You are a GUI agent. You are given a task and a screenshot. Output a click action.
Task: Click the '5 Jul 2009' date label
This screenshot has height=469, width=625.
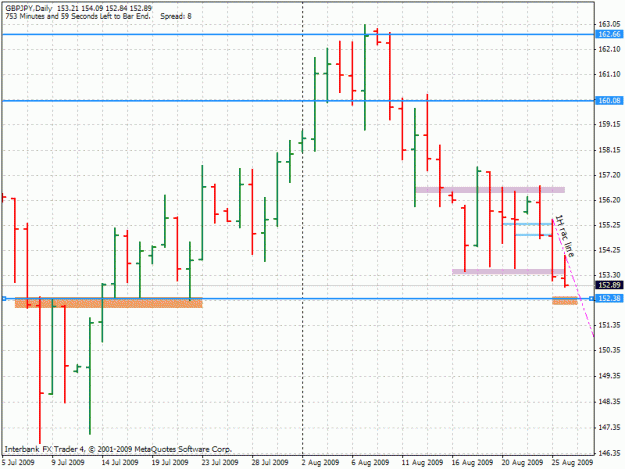click(18, 463)
